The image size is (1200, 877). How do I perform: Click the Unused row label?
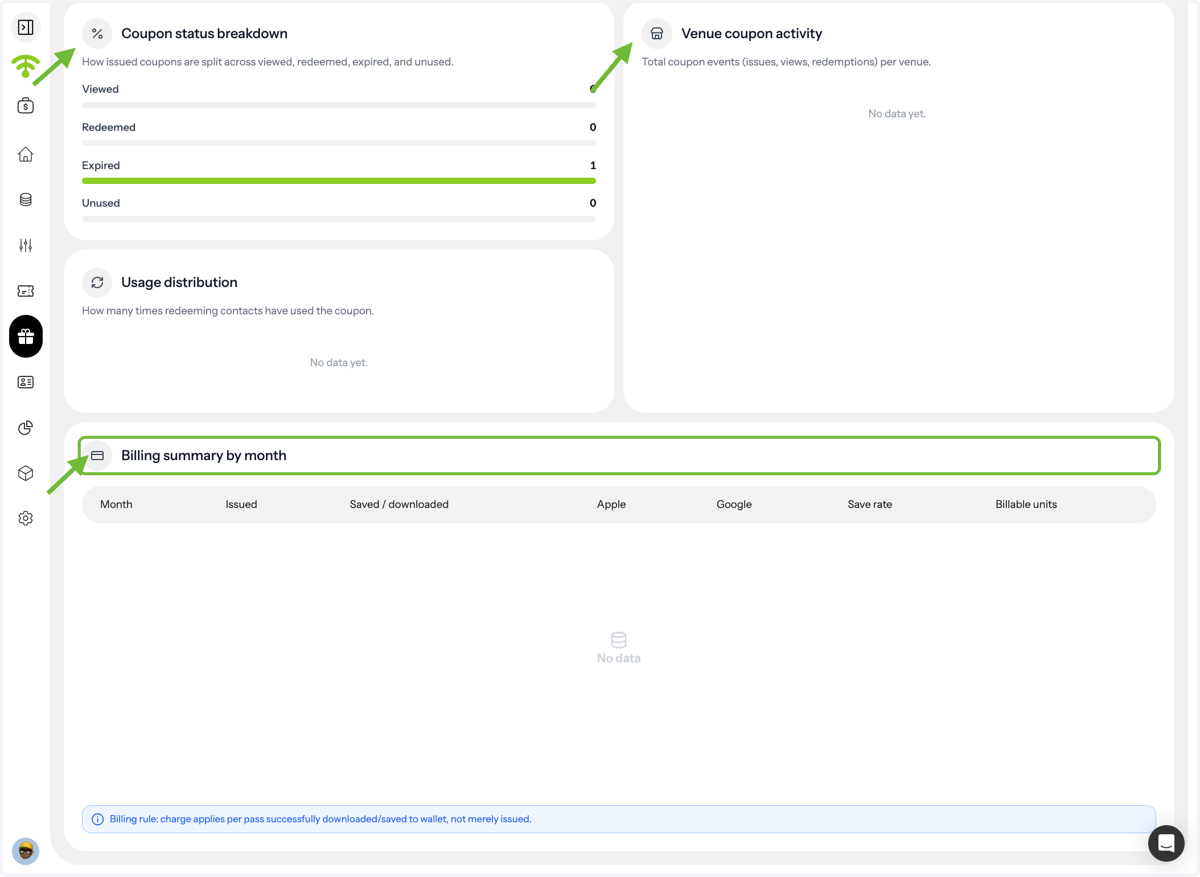pyautogui.click(x=101, y=203)
